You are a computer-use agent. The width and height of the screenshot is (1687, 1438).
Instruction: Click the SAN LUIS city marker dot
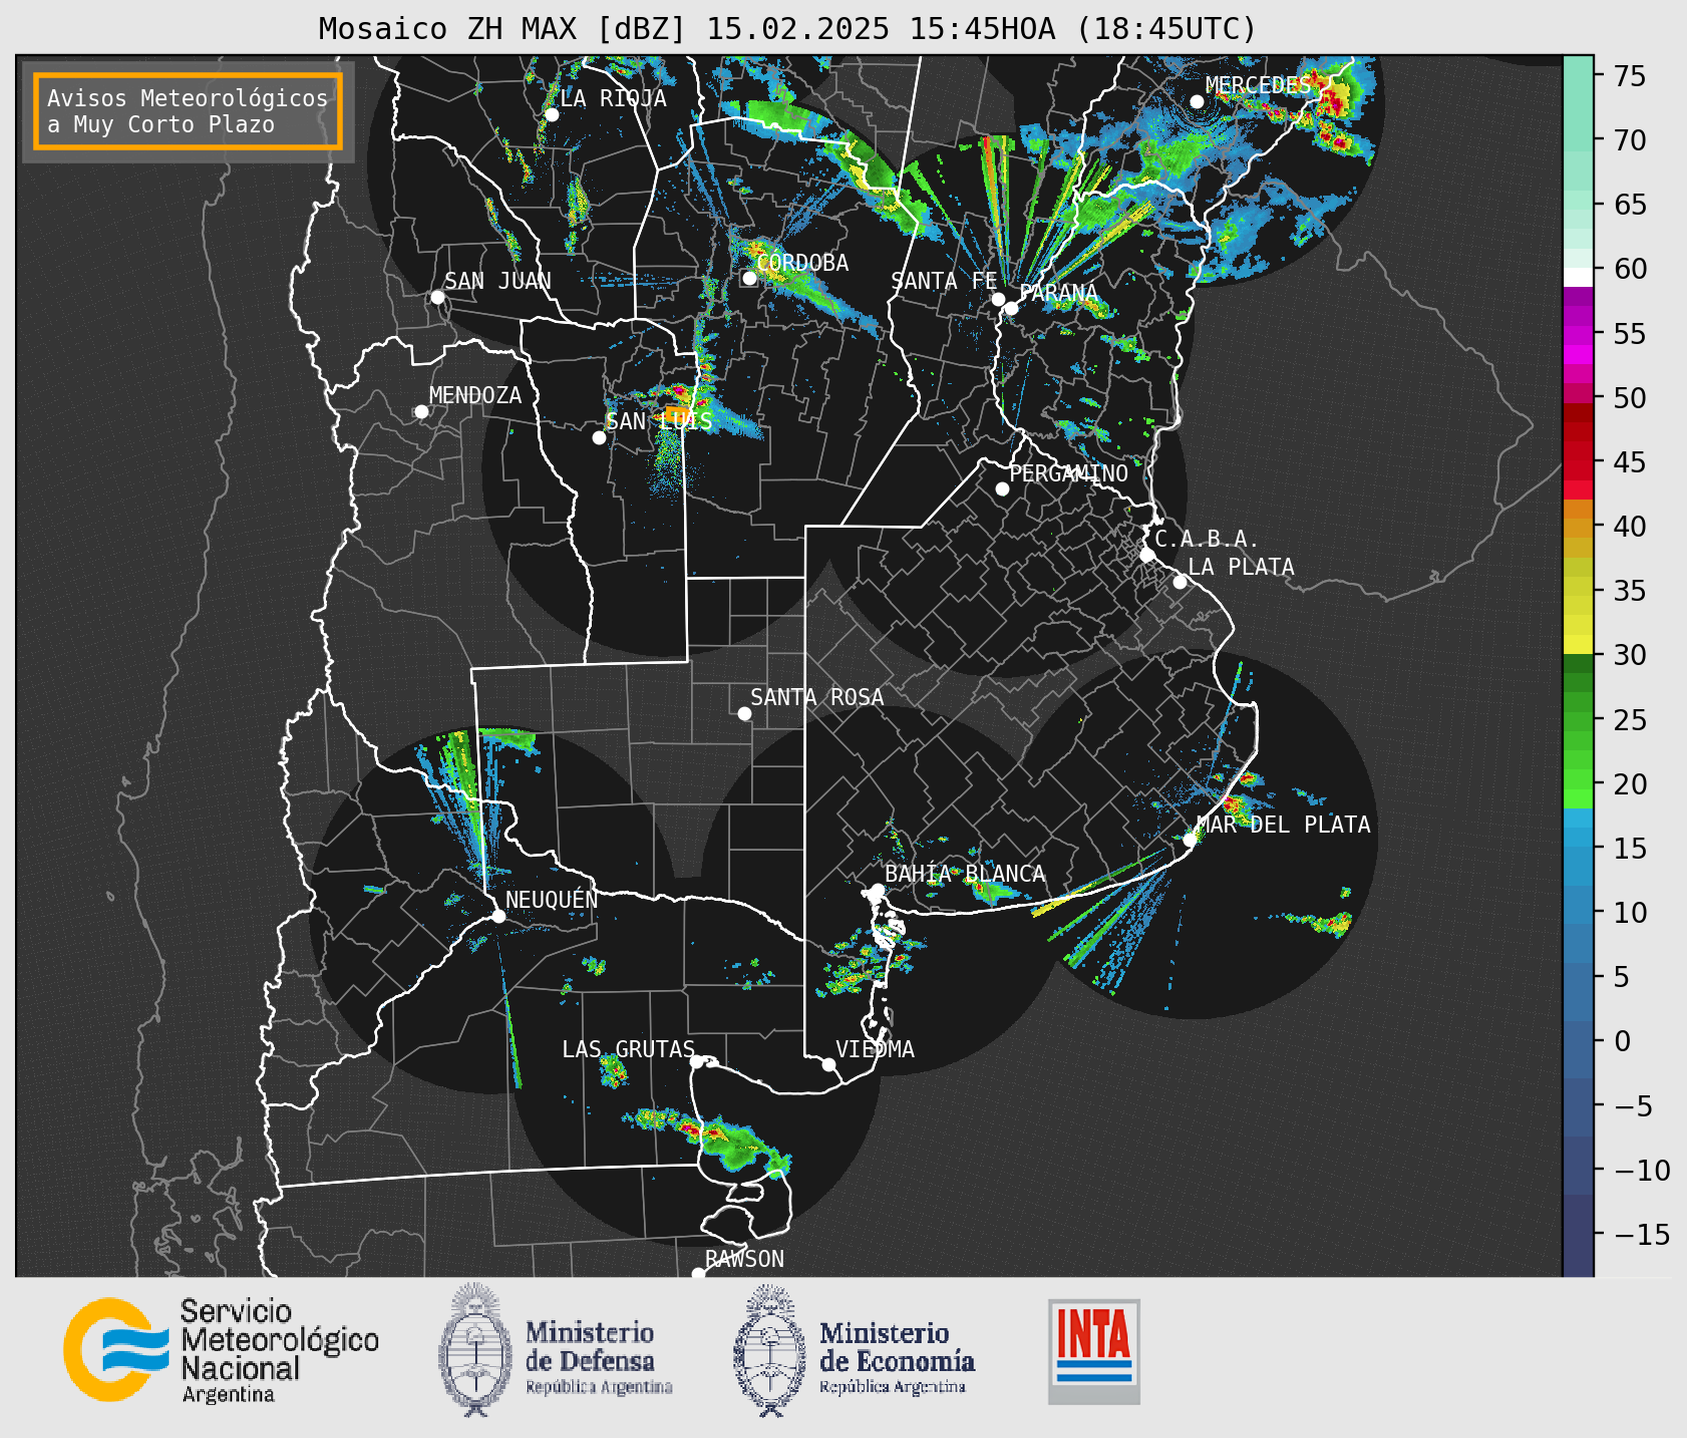point(599,438)
